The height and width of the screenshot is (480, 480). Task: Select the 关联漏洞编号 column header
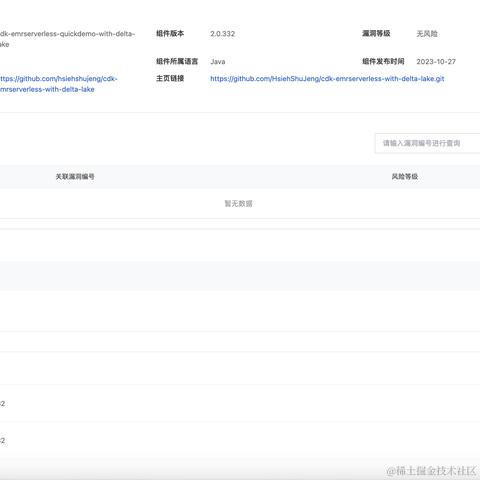[x=75, y=177]
